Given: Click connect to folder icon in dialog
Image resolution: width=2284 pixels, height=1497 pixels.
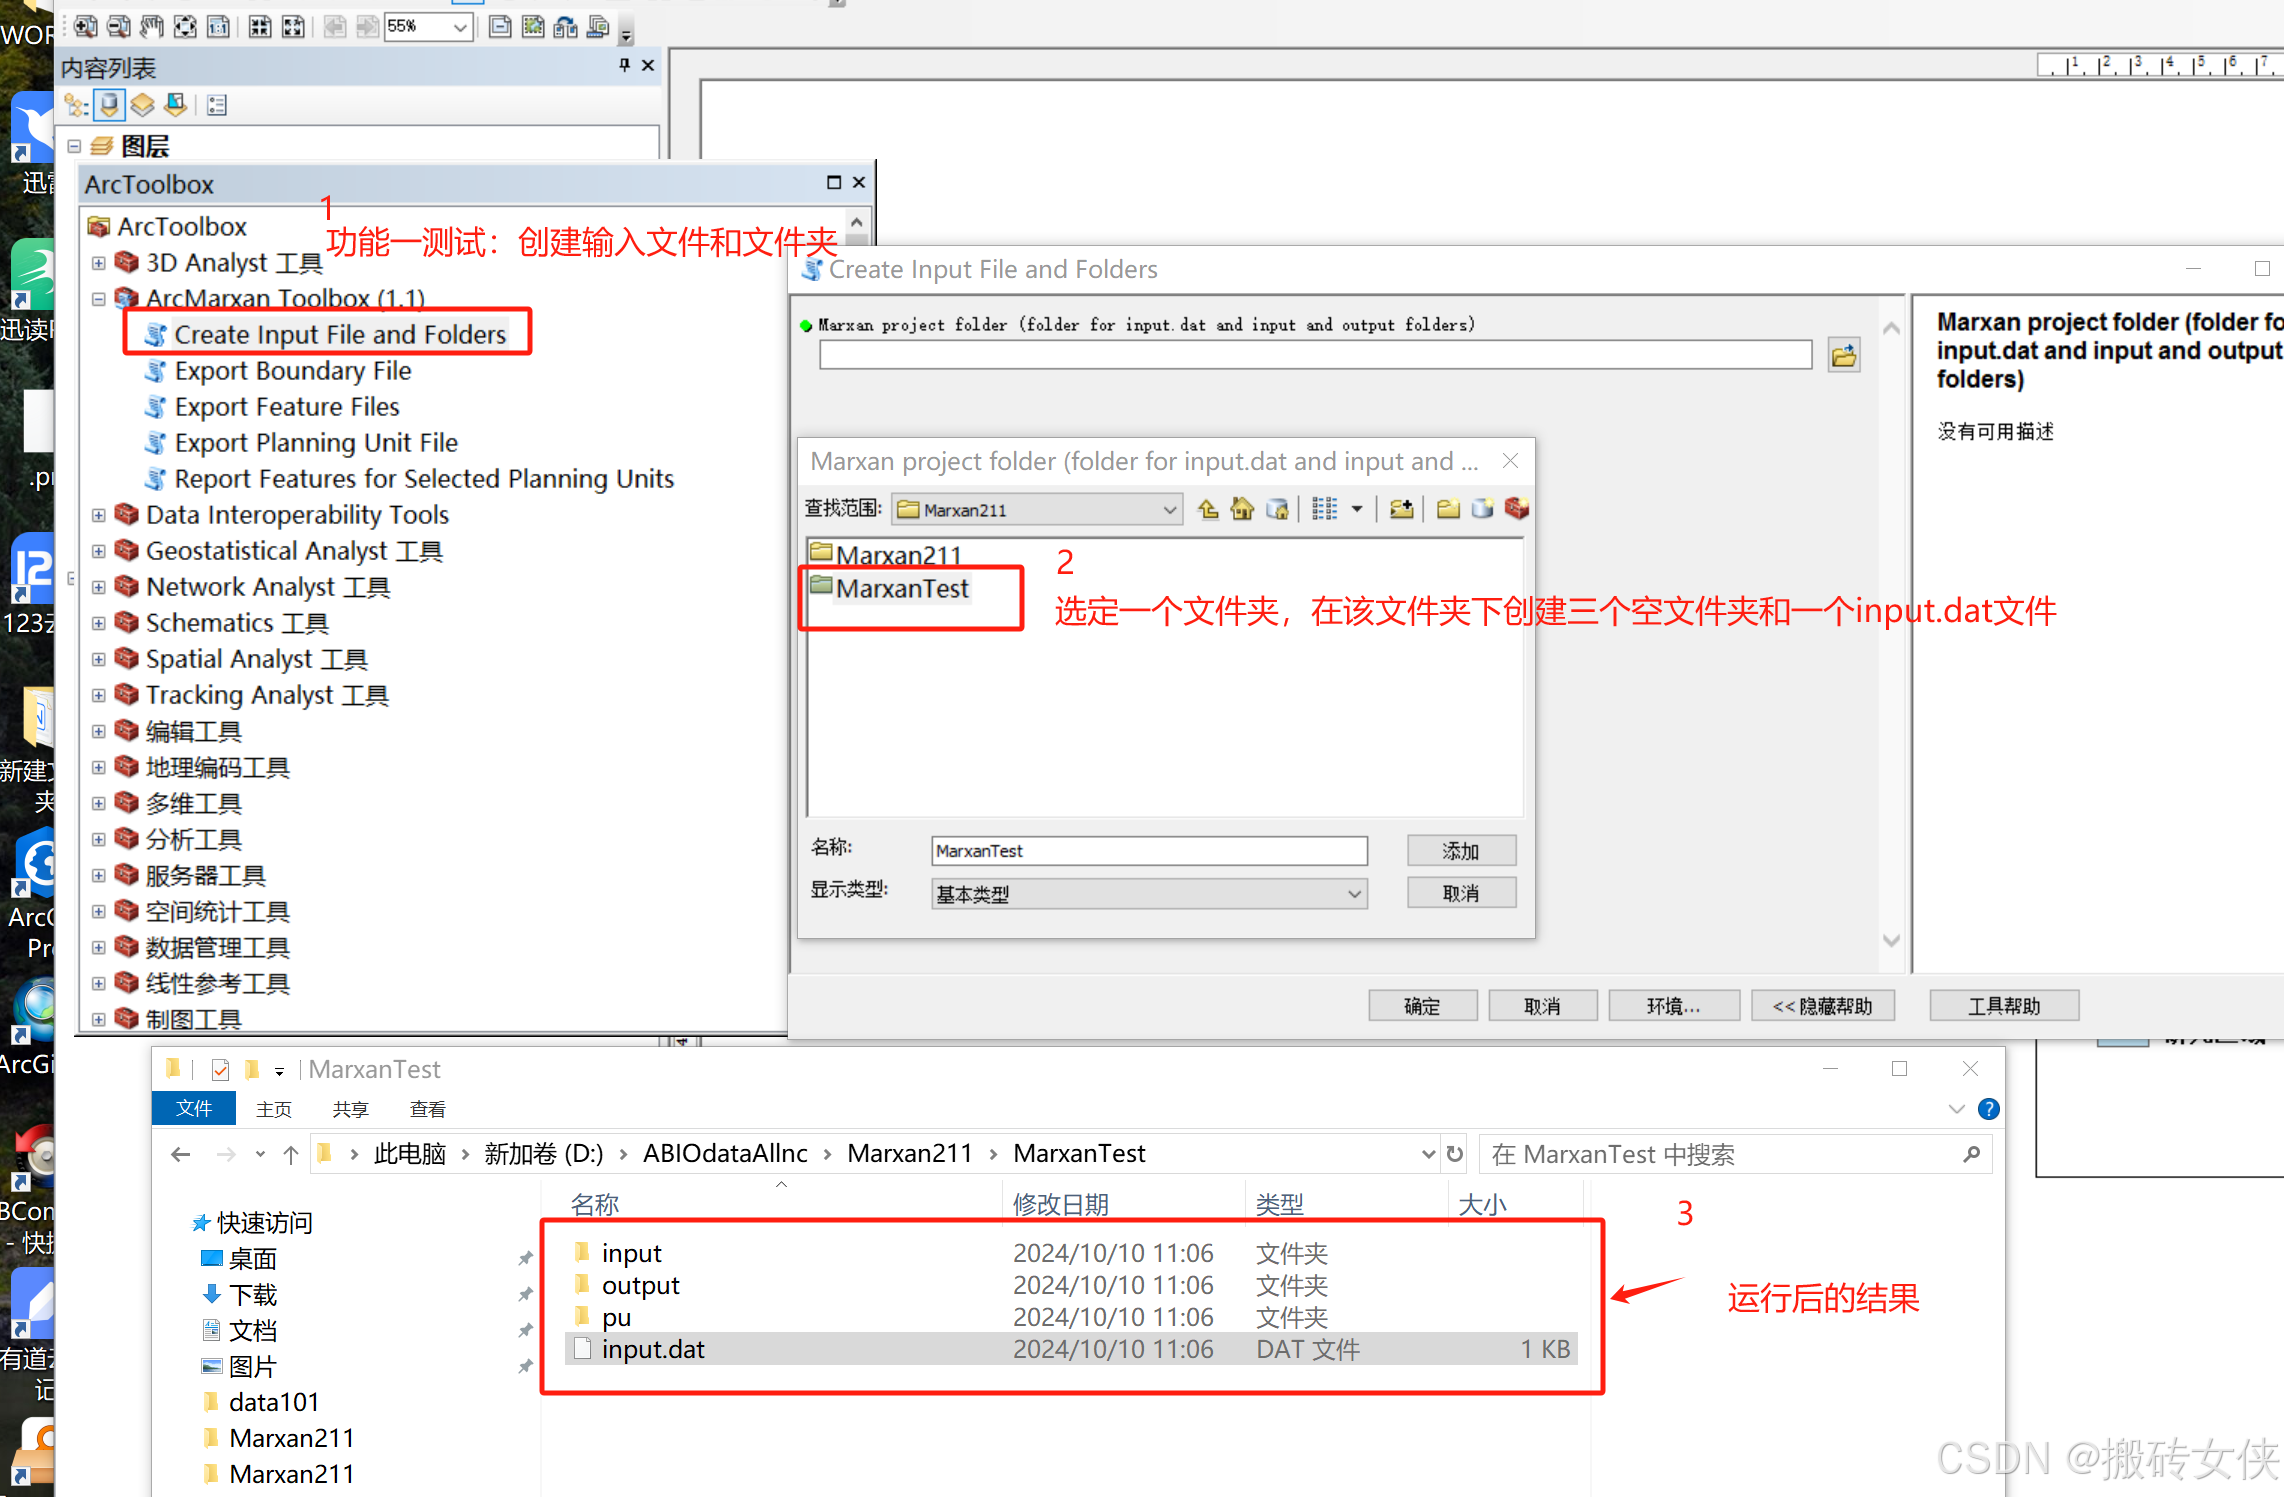Looking at the screenshot, I should coord(1401,510).
